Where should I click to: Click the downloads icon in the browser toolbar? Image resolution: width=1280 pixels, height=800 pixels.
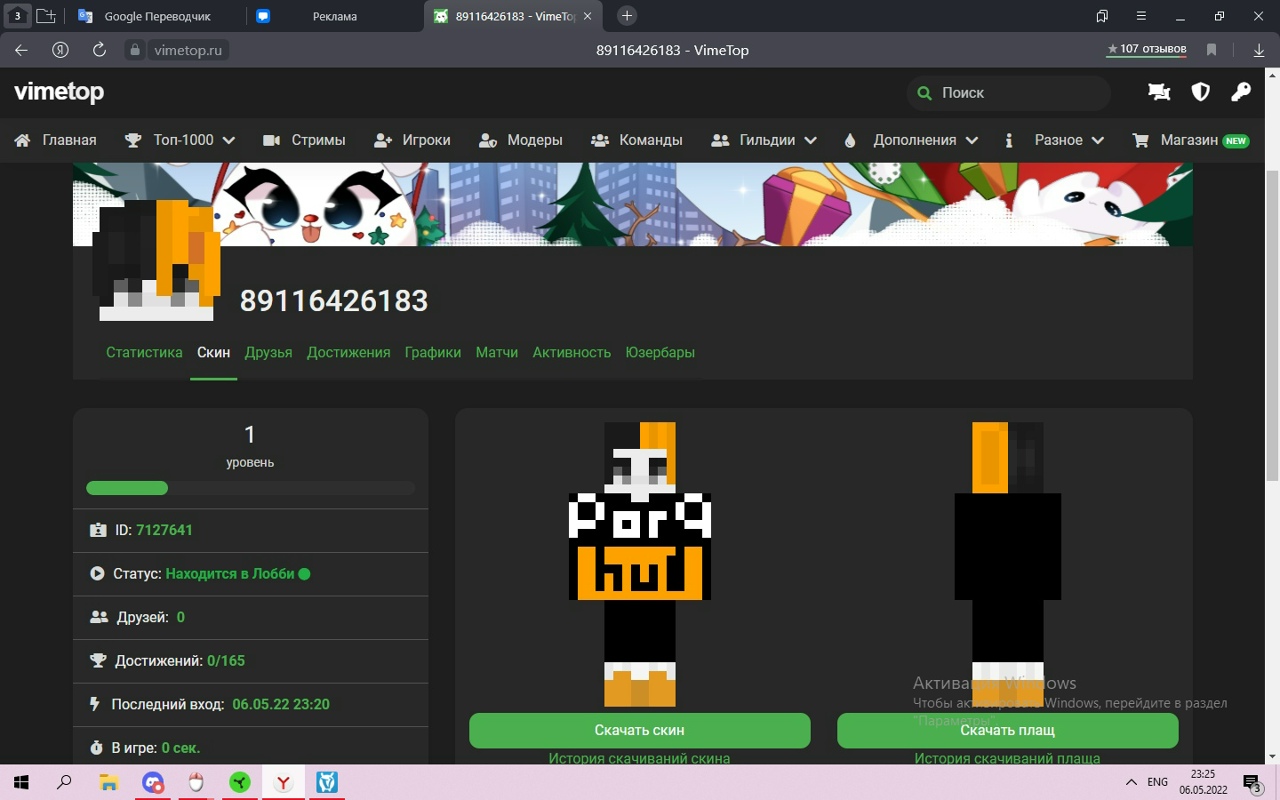pos(1258,49)
